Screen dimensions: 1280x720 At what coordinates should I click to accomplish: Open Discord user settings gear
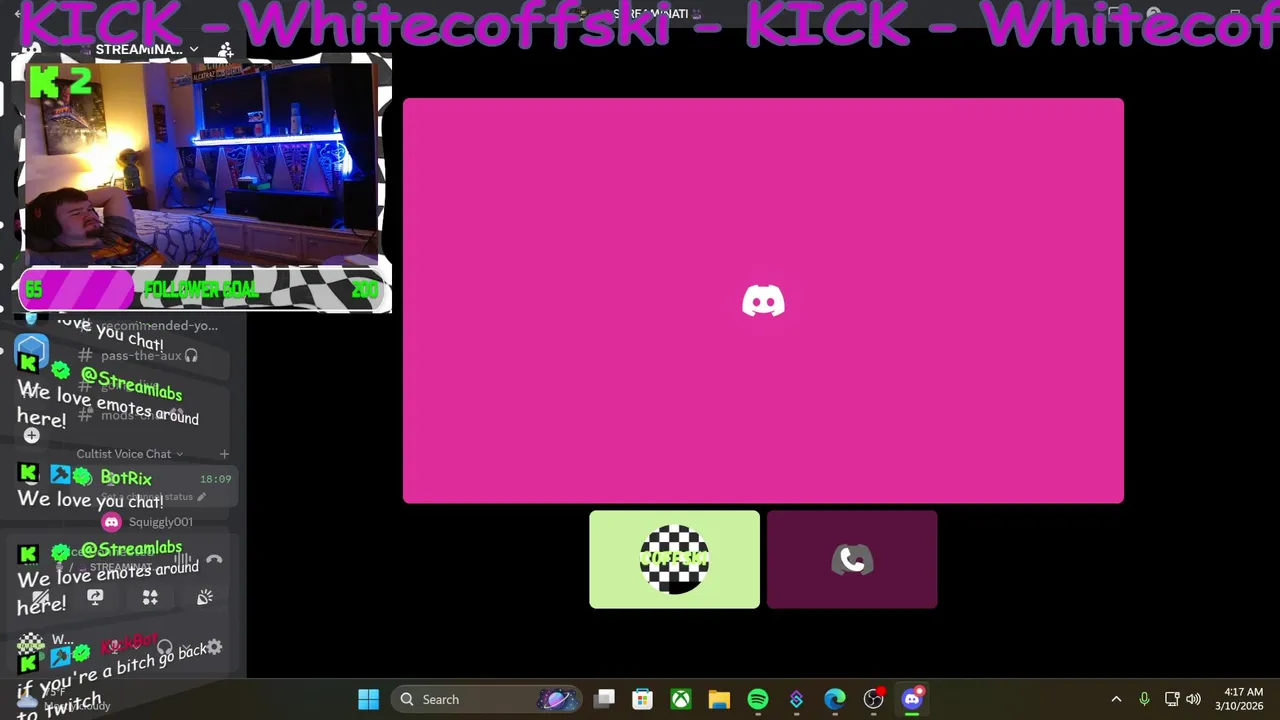213,648
